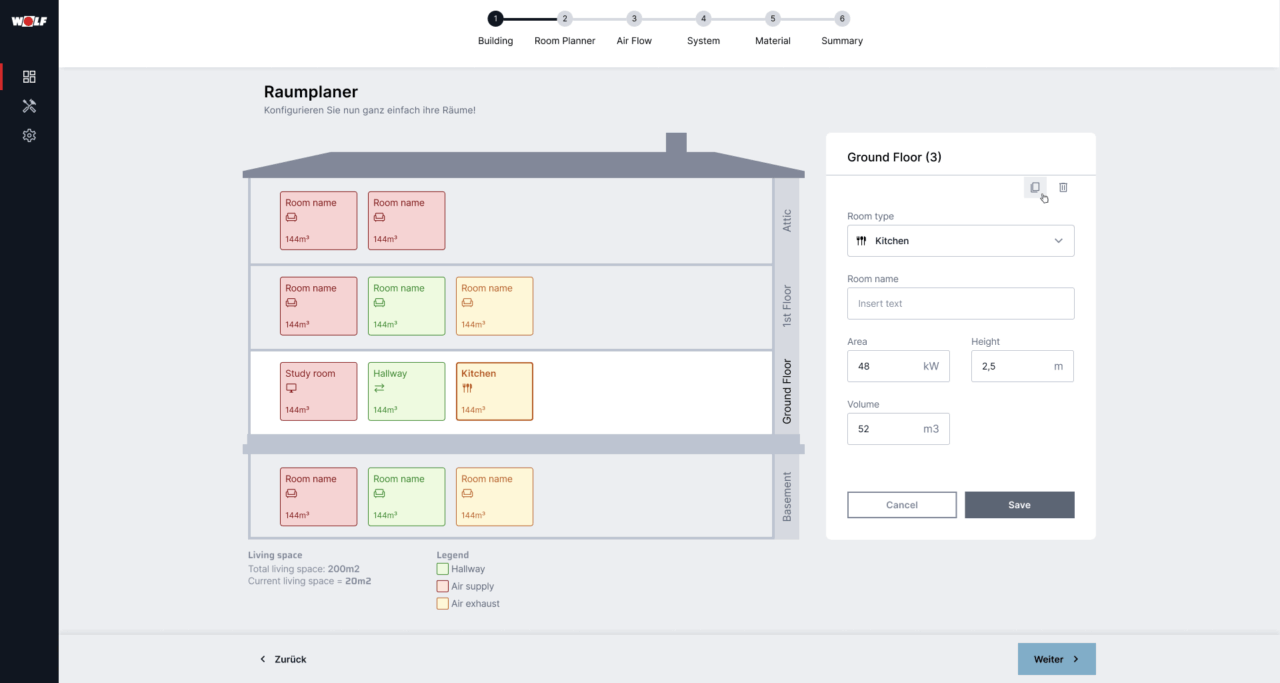Select the Kitchen room card
The image size is (1280, 683).
494,391
